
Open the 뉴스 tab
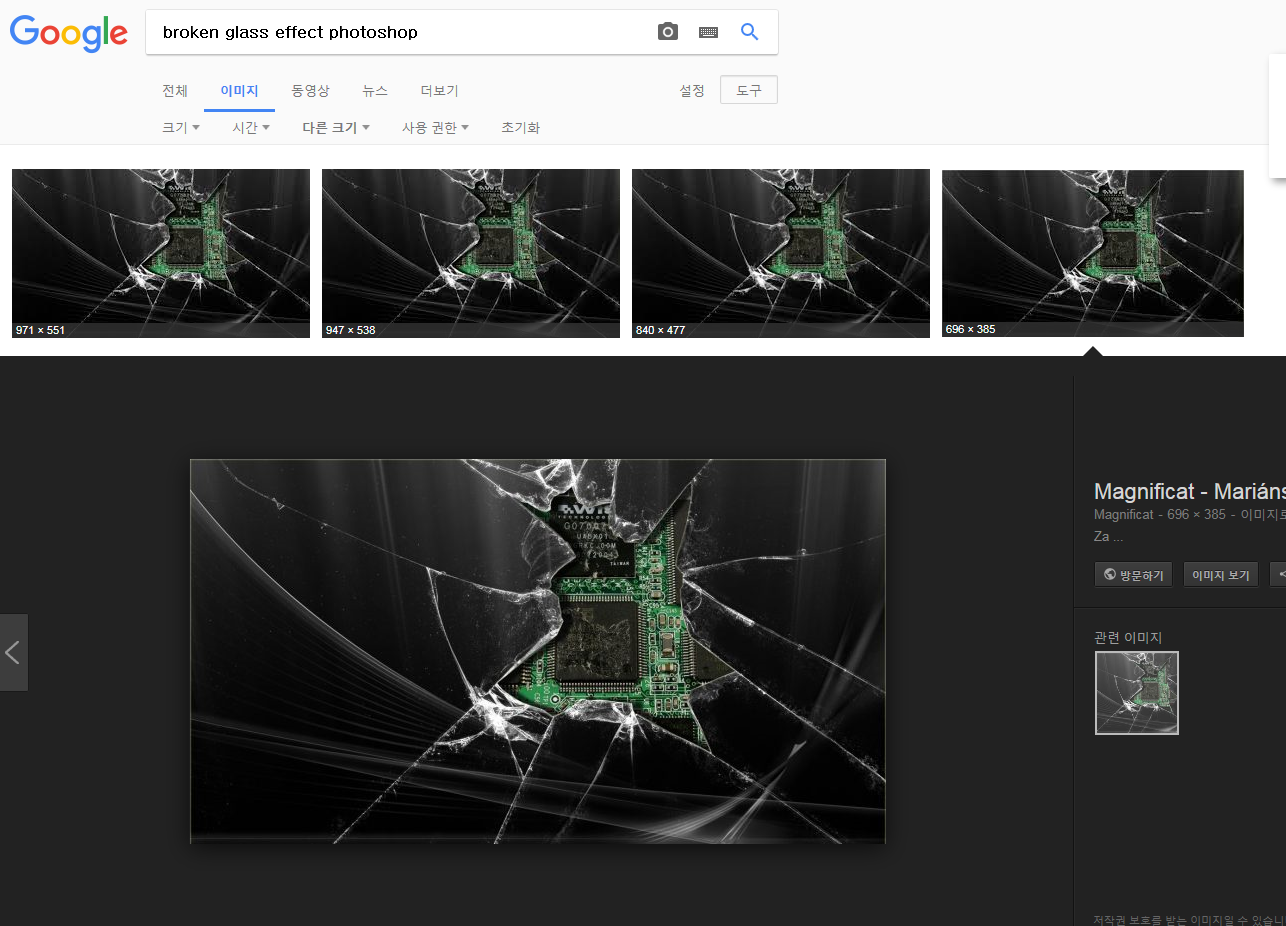coord(375,91)
